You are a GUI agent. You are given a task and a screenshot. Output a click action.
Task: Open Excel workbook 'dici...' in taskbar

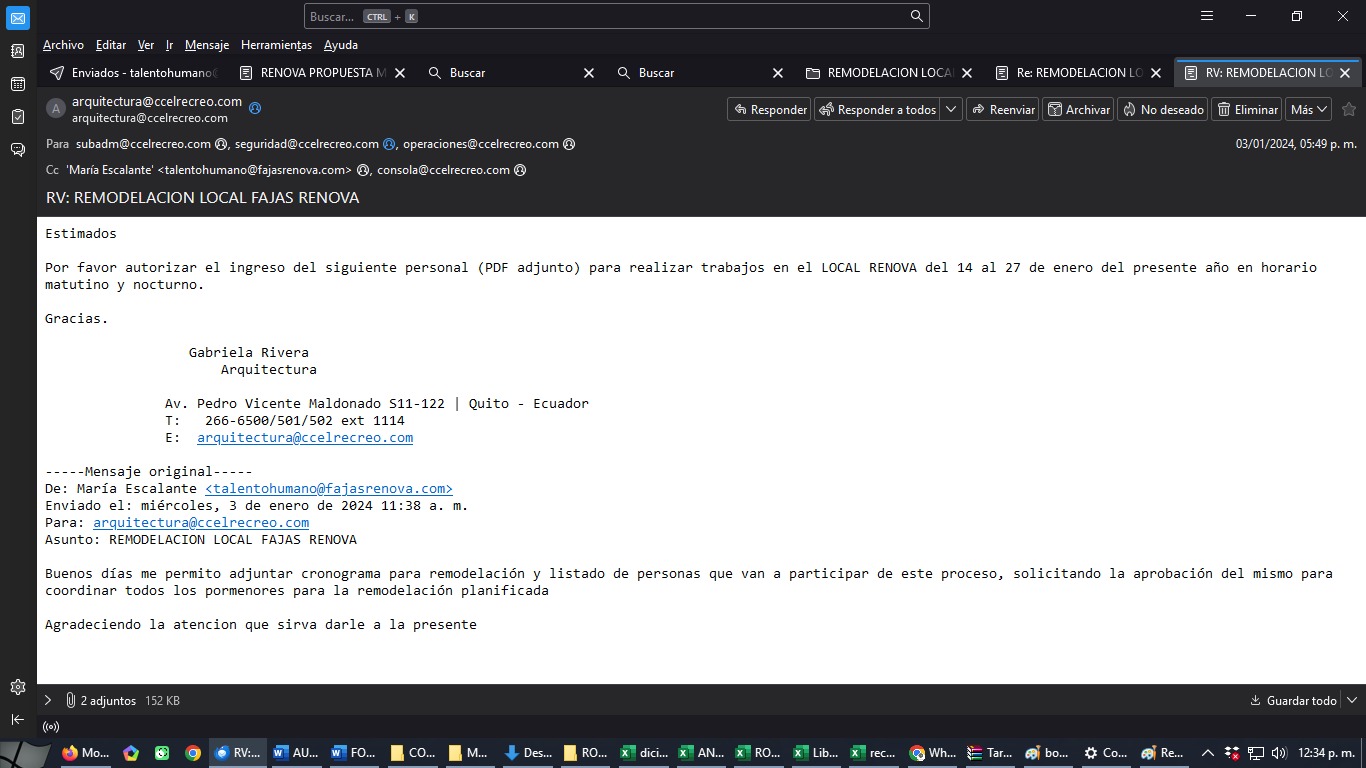click(x=643, y=753)
